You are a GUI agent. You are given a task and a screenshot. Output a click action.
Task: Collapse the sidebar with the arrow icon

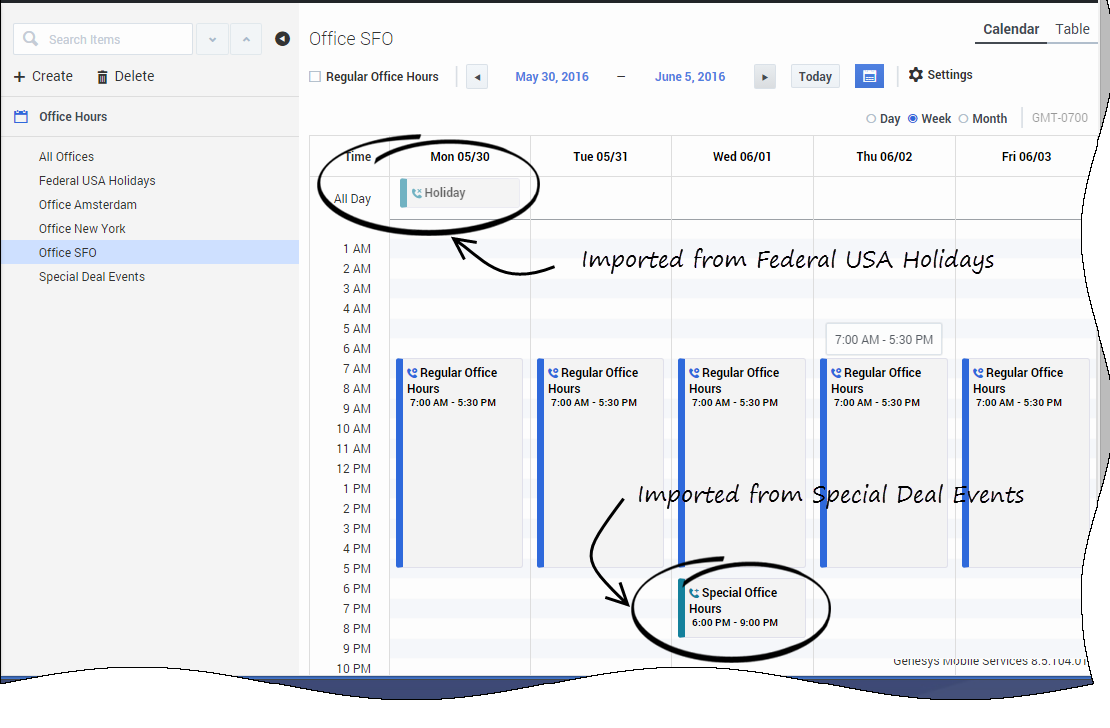click(282, 39)
